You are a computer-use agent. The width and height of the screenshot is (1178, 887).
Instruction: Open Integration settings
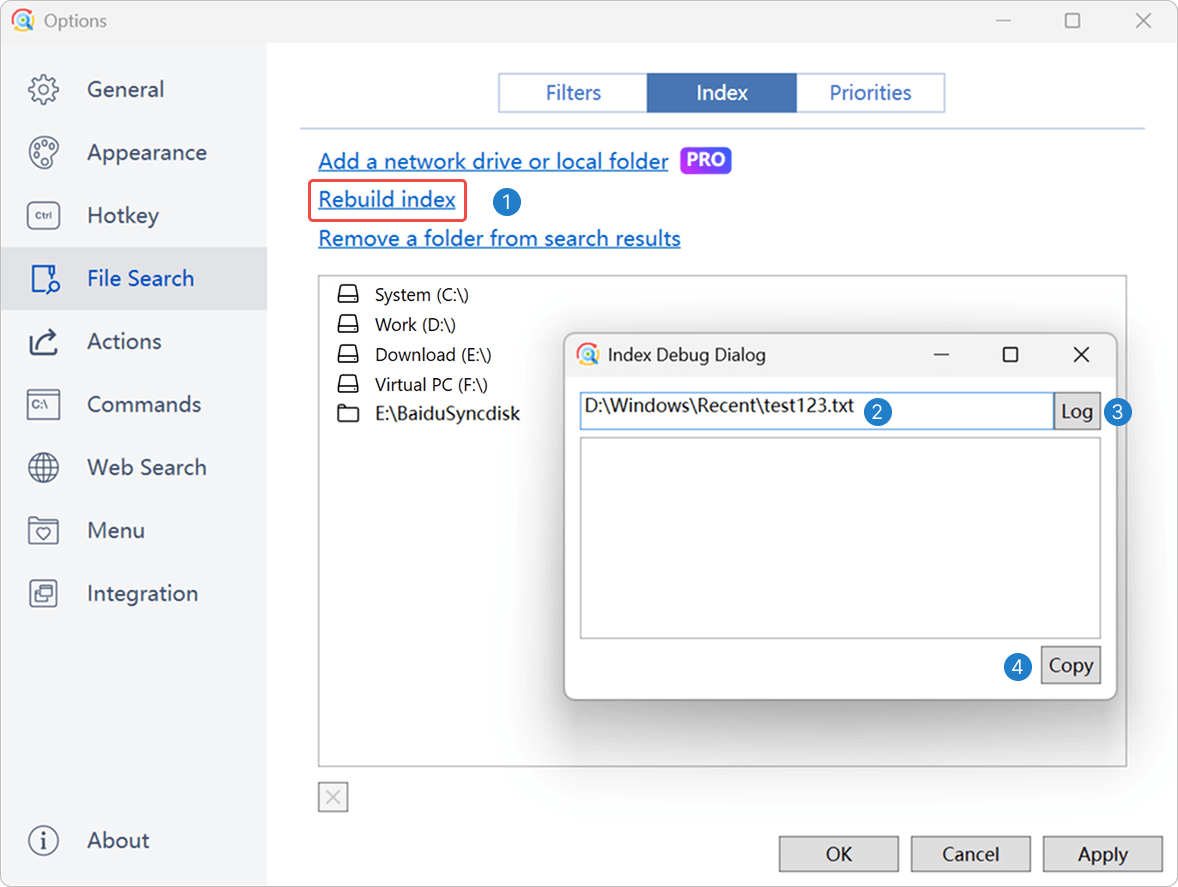point(134,593)
